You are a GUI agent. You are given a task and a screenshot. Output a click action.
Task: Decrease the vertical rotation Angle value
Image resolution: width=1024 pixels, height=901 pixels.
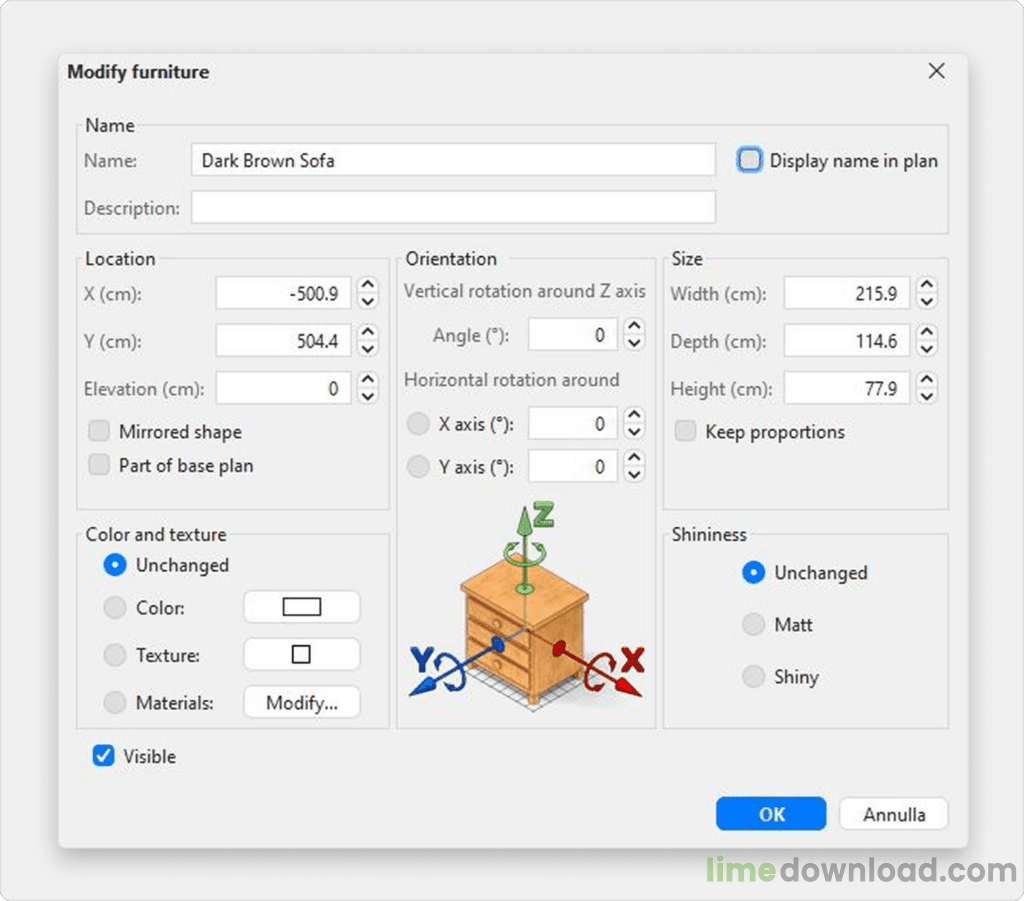point(633,342)
